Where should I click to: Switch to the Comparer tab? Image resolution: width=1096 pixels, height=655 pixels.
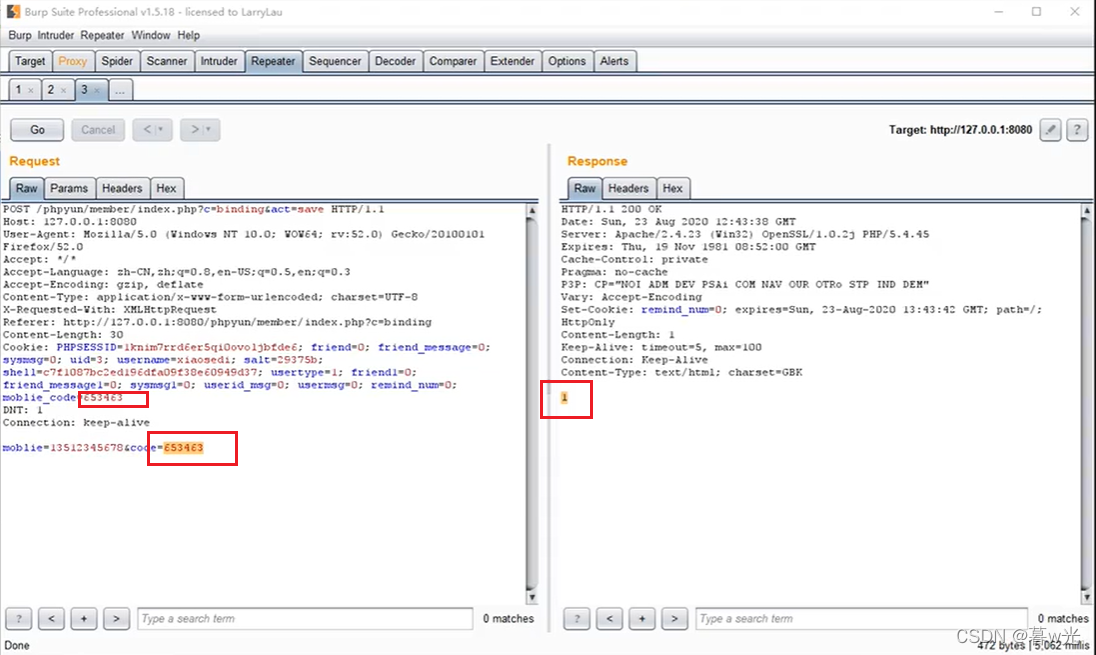[453, 61]
